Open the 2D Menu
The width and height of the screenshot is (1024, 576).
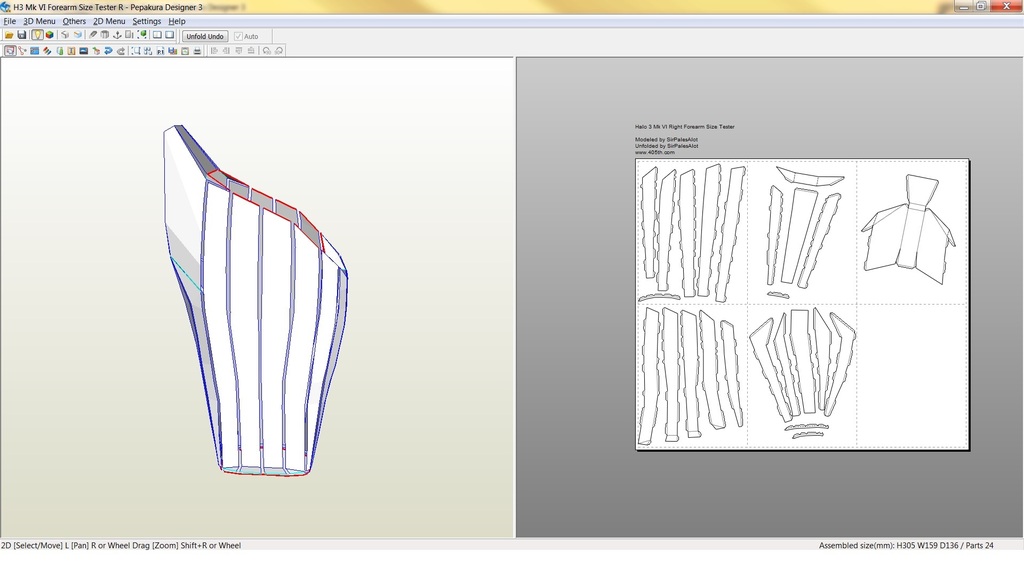pyautogui.click(x=109, y=21)
